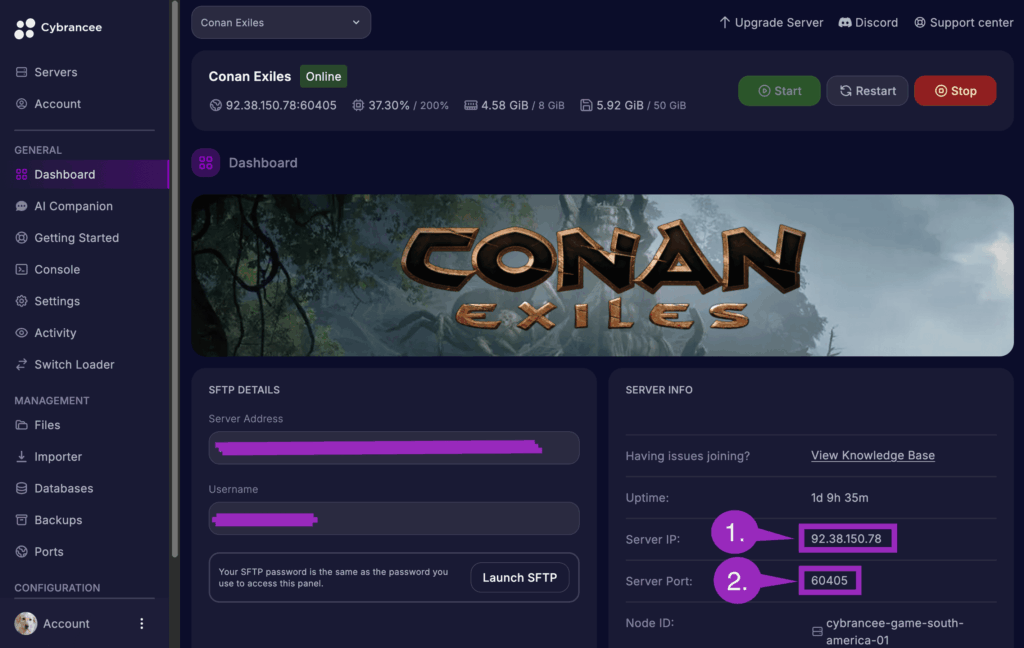Viewport: 1024px width, 648px height.
Task: Click the SFTP Username field
Action: click(394, 519)
